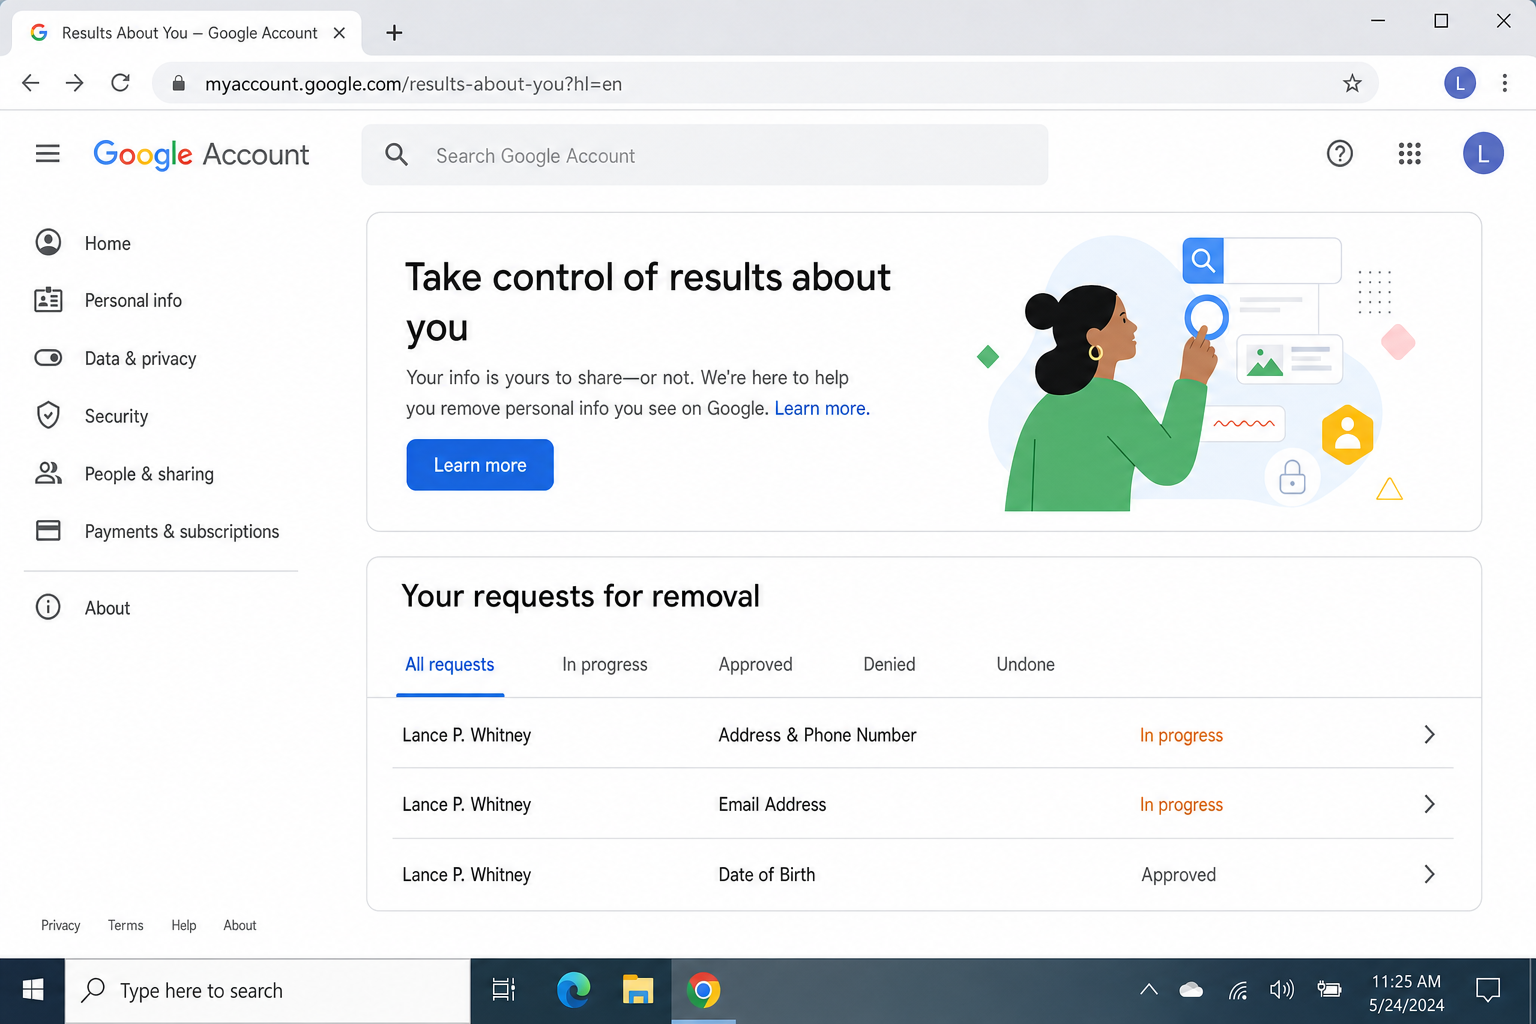The image size is (1536, 1024).
Task: Open a new browser tab
Action: coord(394,33)
